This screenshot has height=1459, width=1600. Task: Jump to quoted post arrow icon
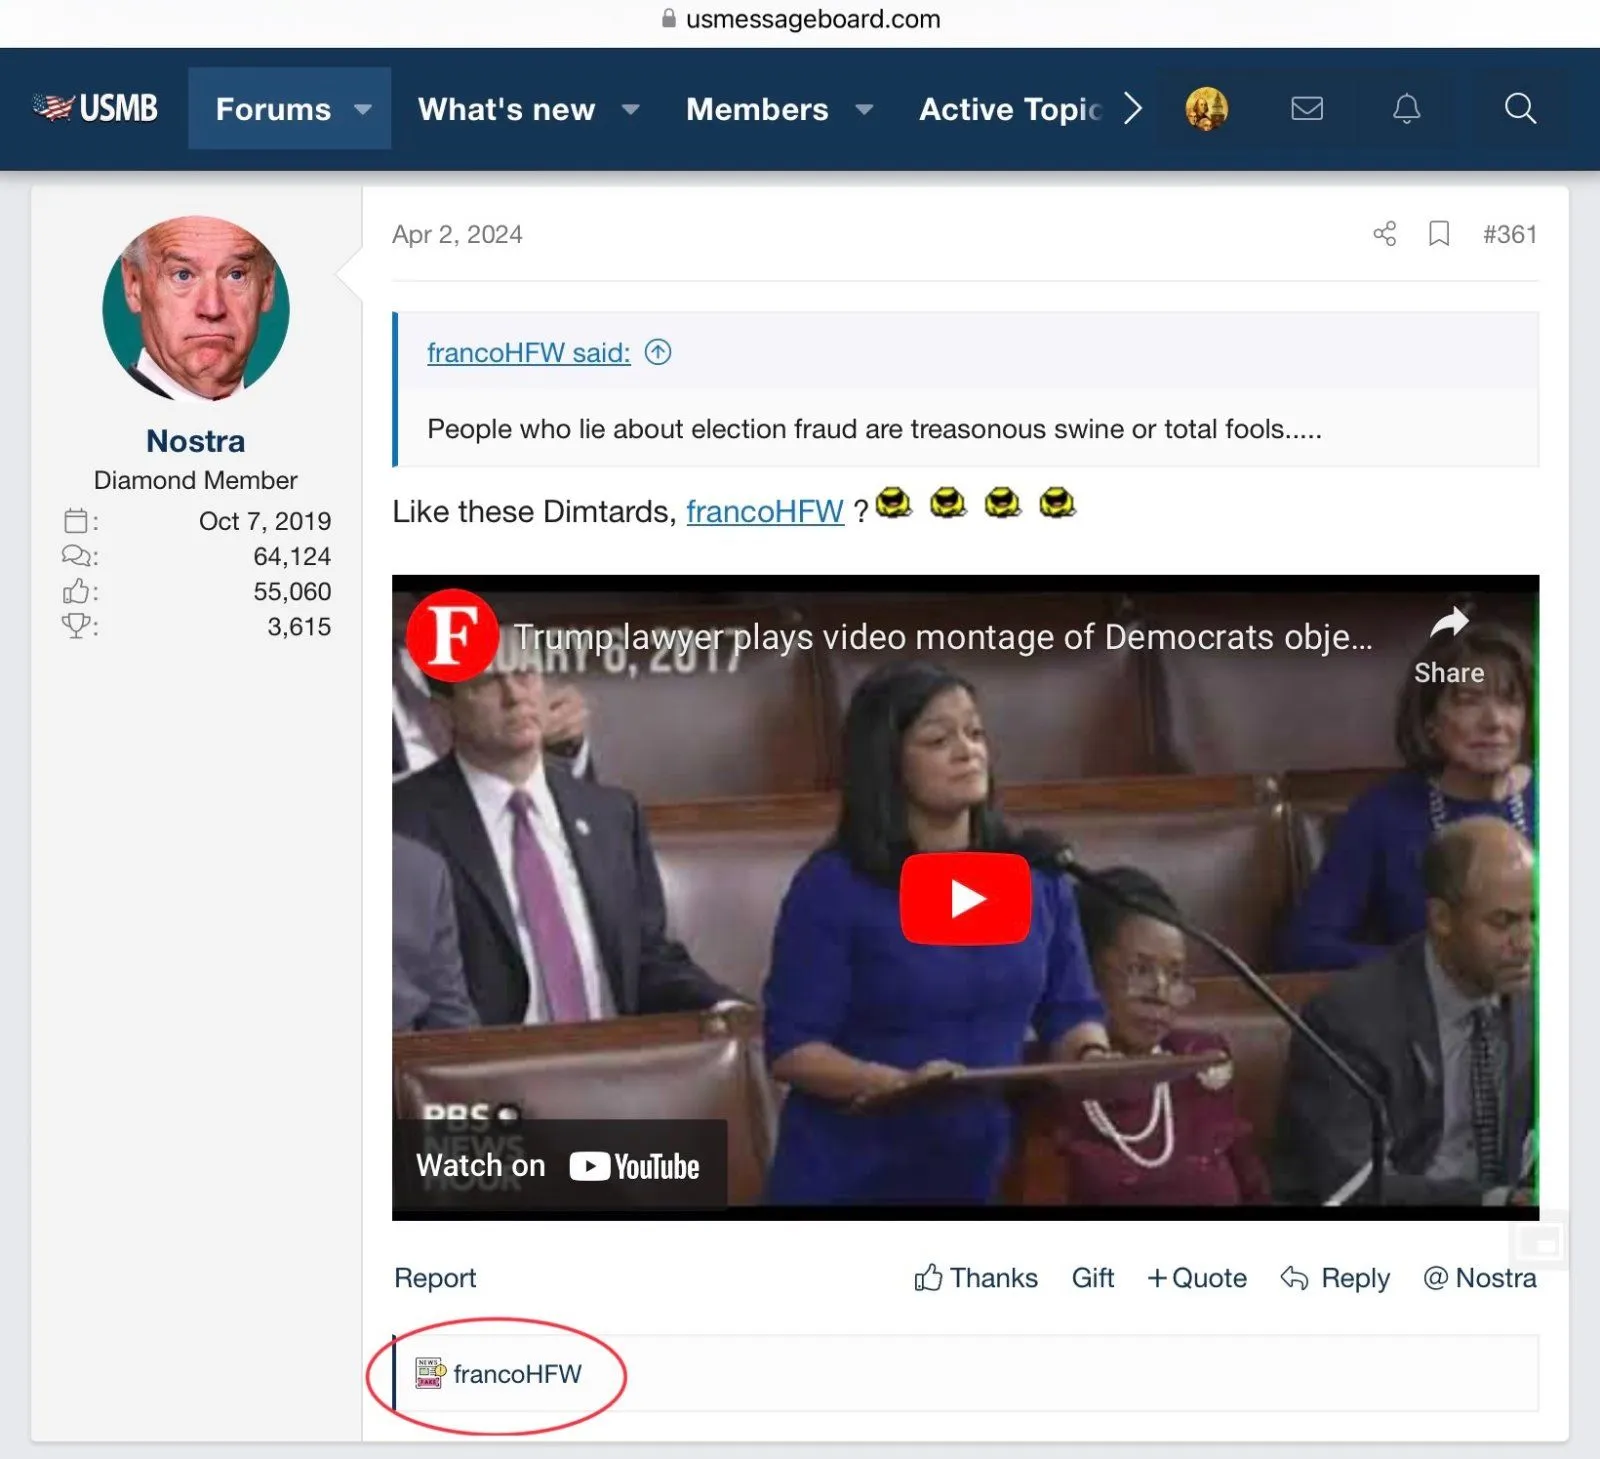pos(658,352)
